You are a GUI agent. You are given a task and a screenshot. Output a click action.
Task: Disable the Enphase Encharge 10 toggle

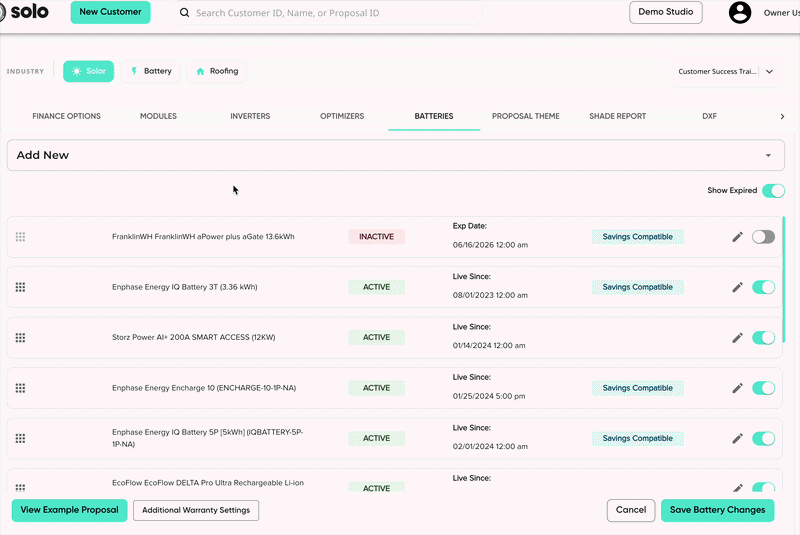point(763,388)
